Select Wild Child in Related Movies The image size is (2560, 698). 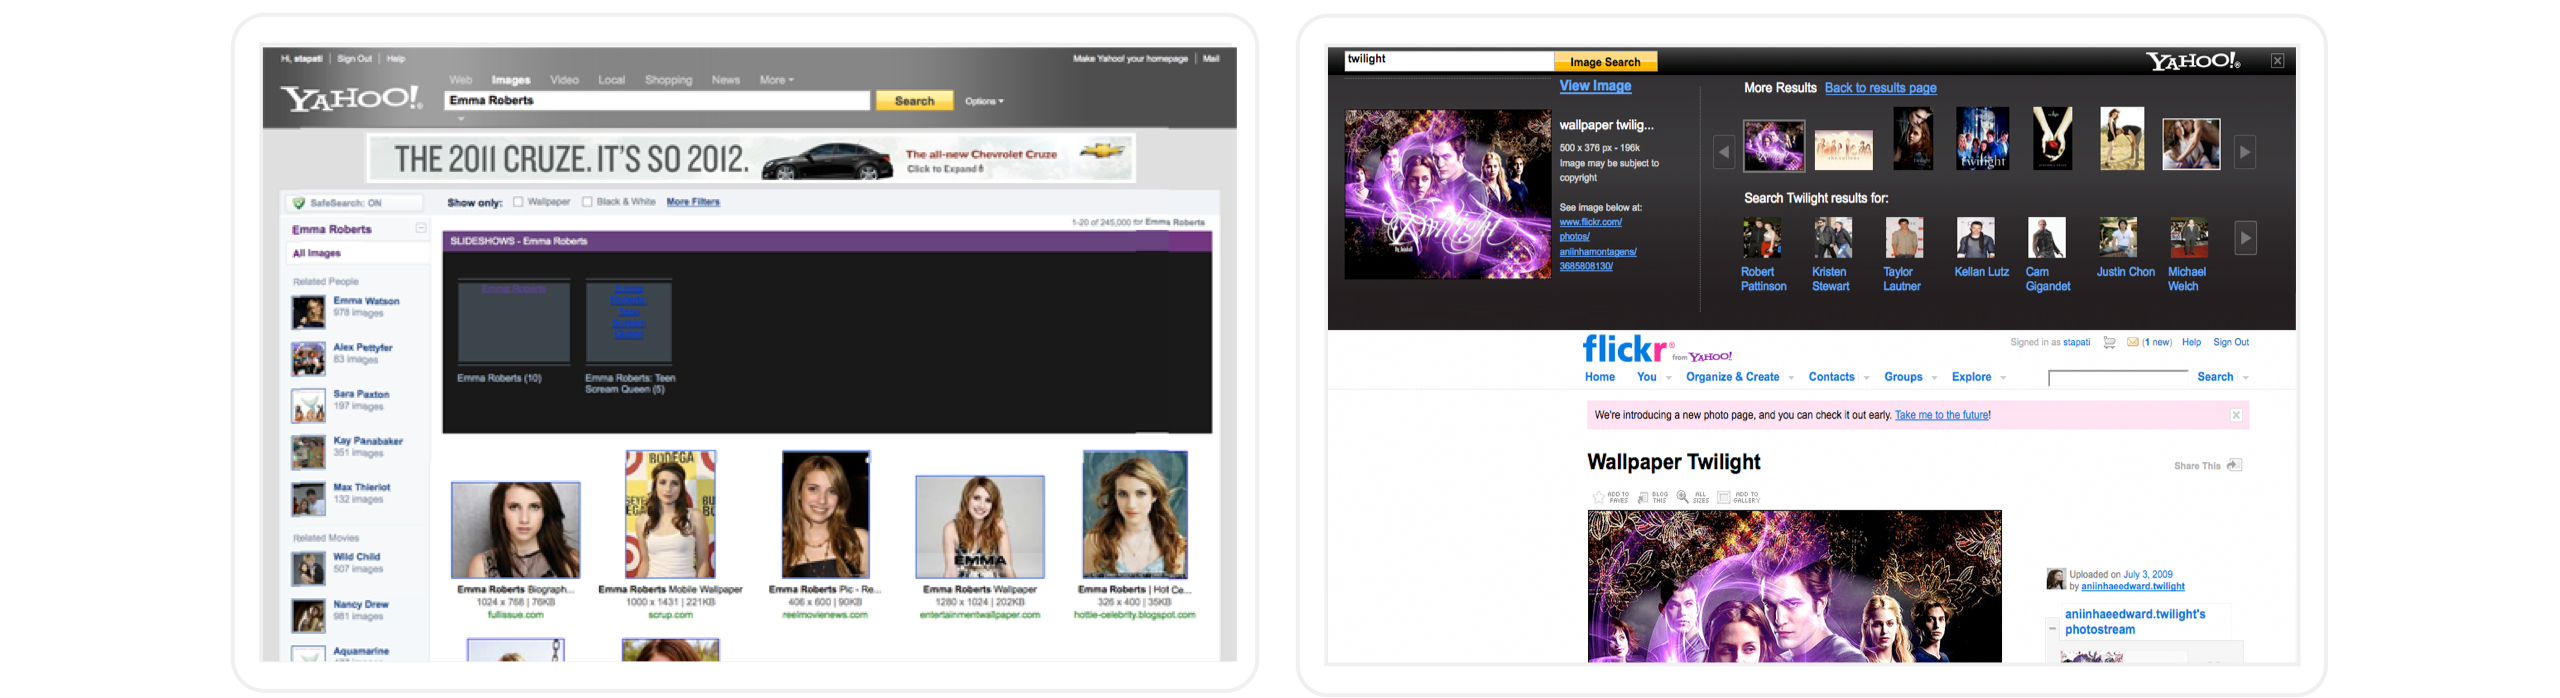click(356, 557)
